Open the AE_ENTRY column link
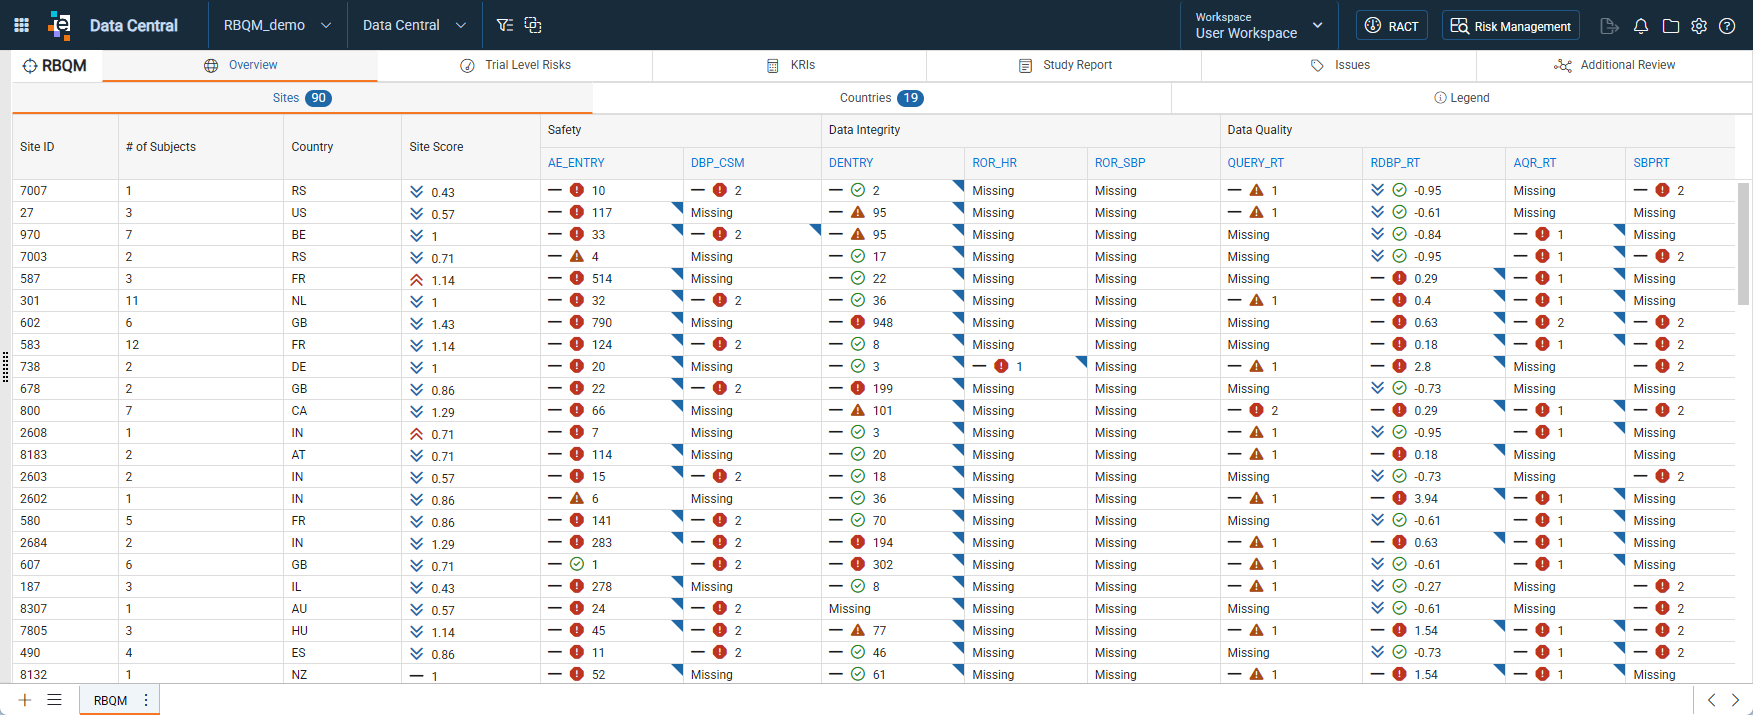 click(576, 163)
